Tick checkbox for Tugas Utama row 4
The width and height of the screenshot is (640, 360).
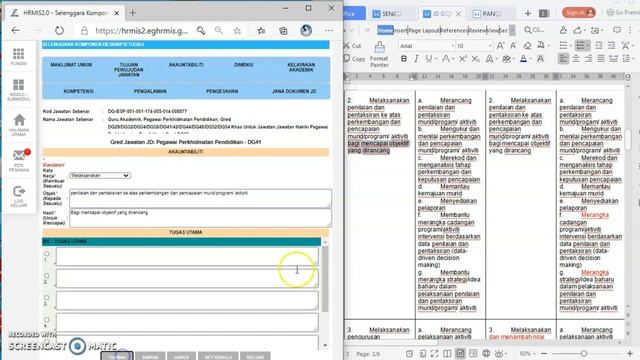click(47, 320)
